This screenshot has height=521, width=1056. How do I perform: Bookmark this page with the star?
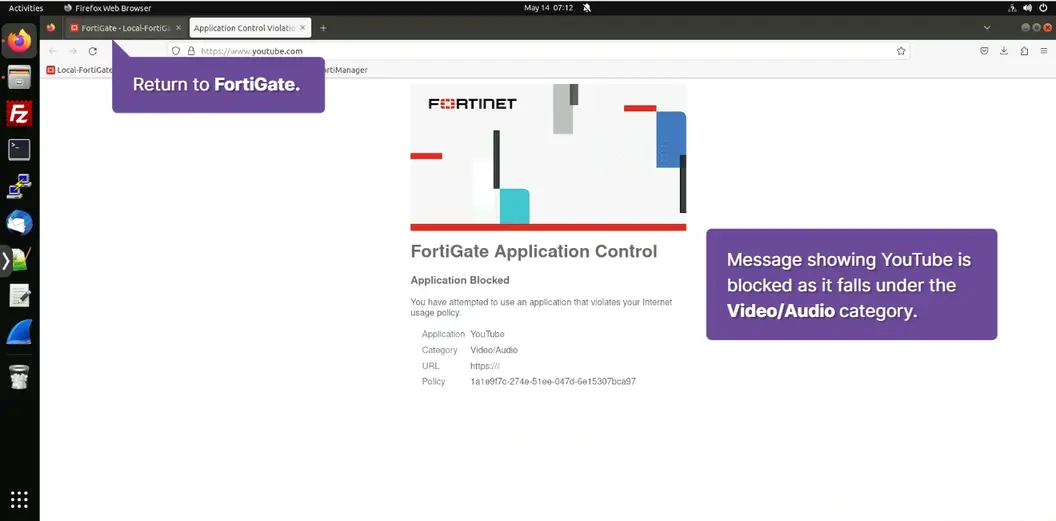(901, 51)
